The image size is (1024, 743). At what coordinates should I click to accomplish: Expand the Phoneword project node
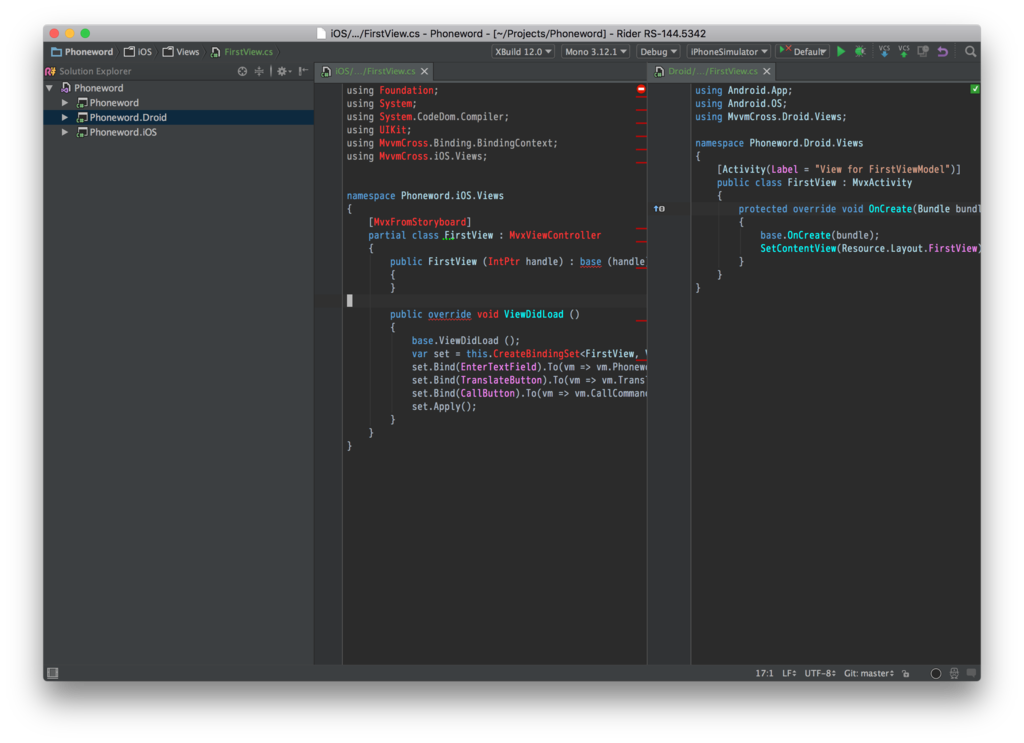point(65,103)
